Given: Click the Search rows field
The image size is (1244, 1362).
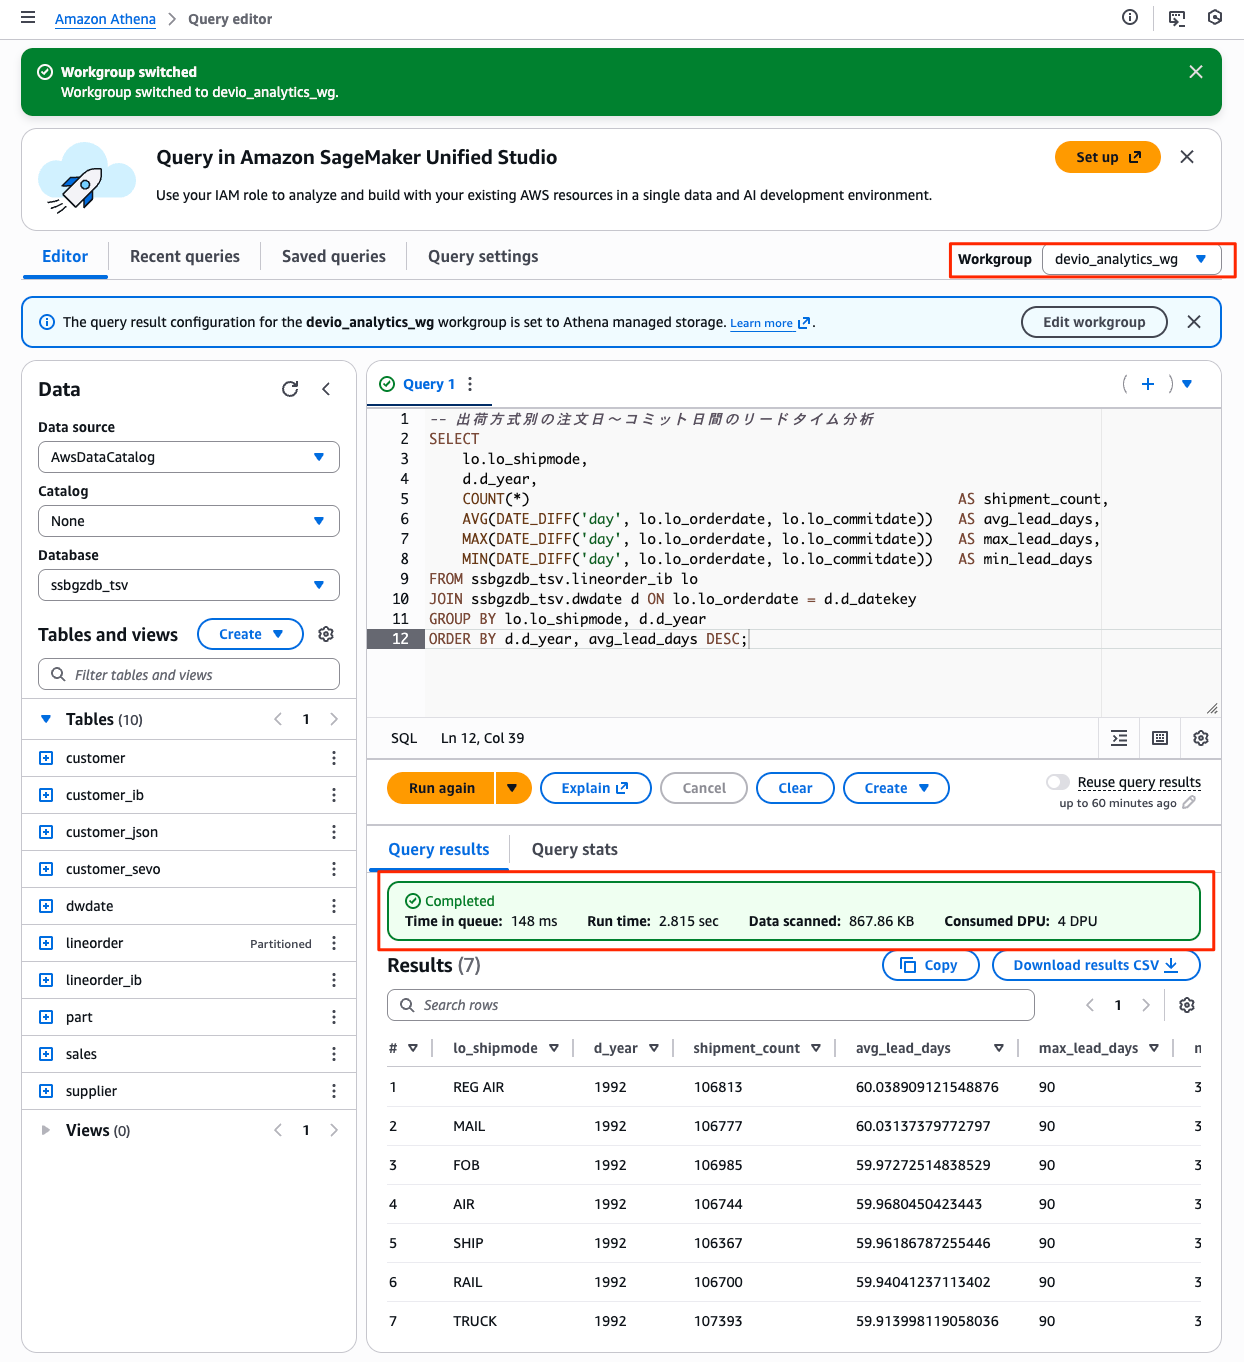Looking at the screenshot, I should pyautogui.click(x=710, y=1005).
